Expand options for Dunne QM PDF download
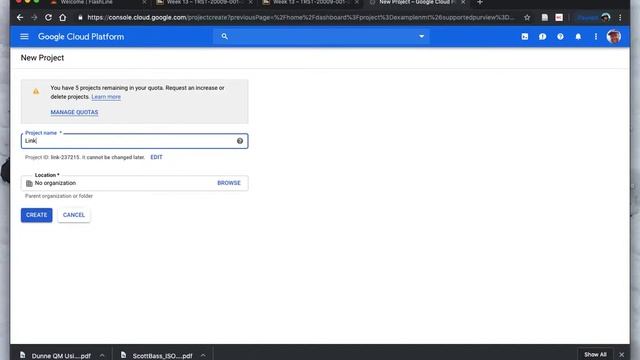 [102, 356]
